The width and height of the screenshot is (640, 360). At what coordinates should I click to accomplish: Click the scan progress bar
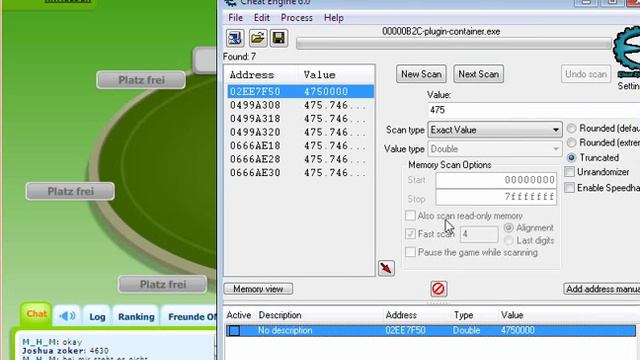coord(454,44)
